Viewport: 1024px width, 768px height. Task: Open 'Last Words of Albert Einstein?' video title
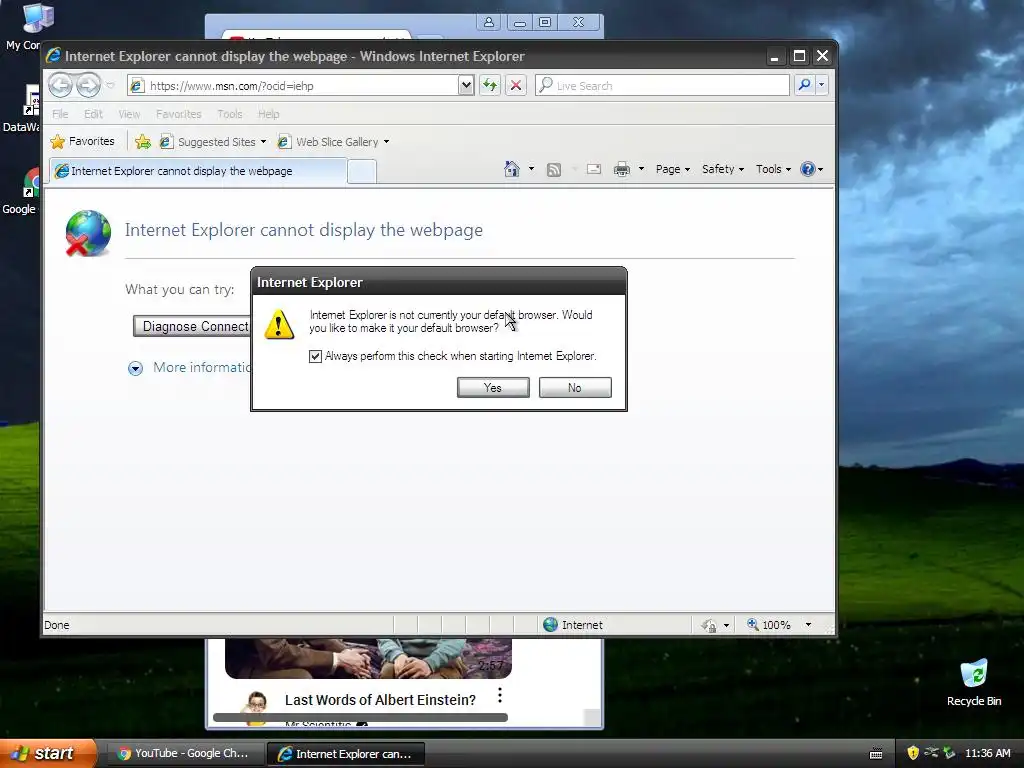(x=380, y=700)
